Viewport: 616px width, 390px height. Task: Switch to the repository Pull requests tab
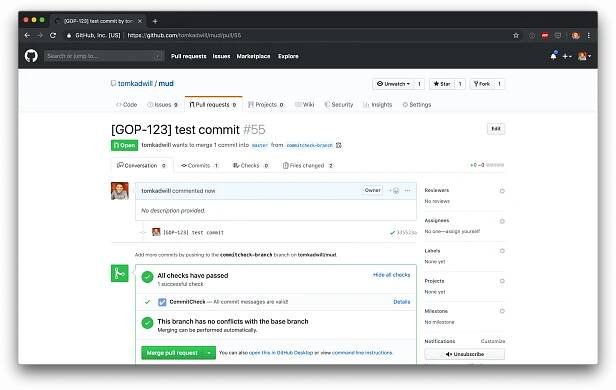pyautogui.click(x=213, y=104)
